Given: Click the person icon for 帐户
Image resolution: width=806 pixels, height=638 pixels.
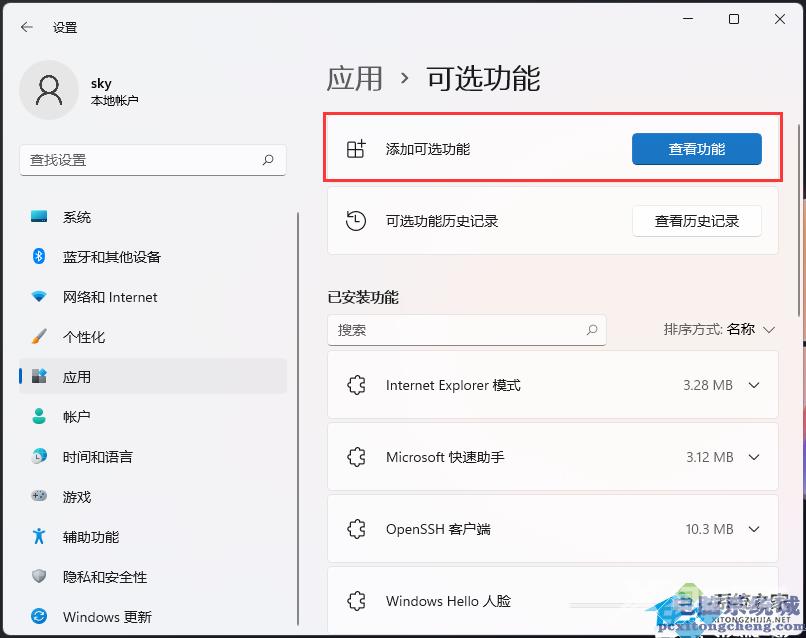Looking at the screenshot, I should 39,416.
